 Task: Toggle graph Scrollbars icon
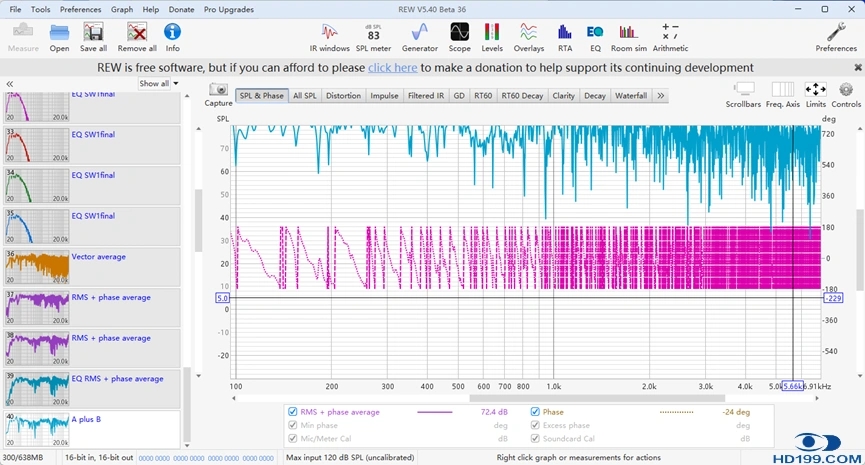click(x=743, y=94)
